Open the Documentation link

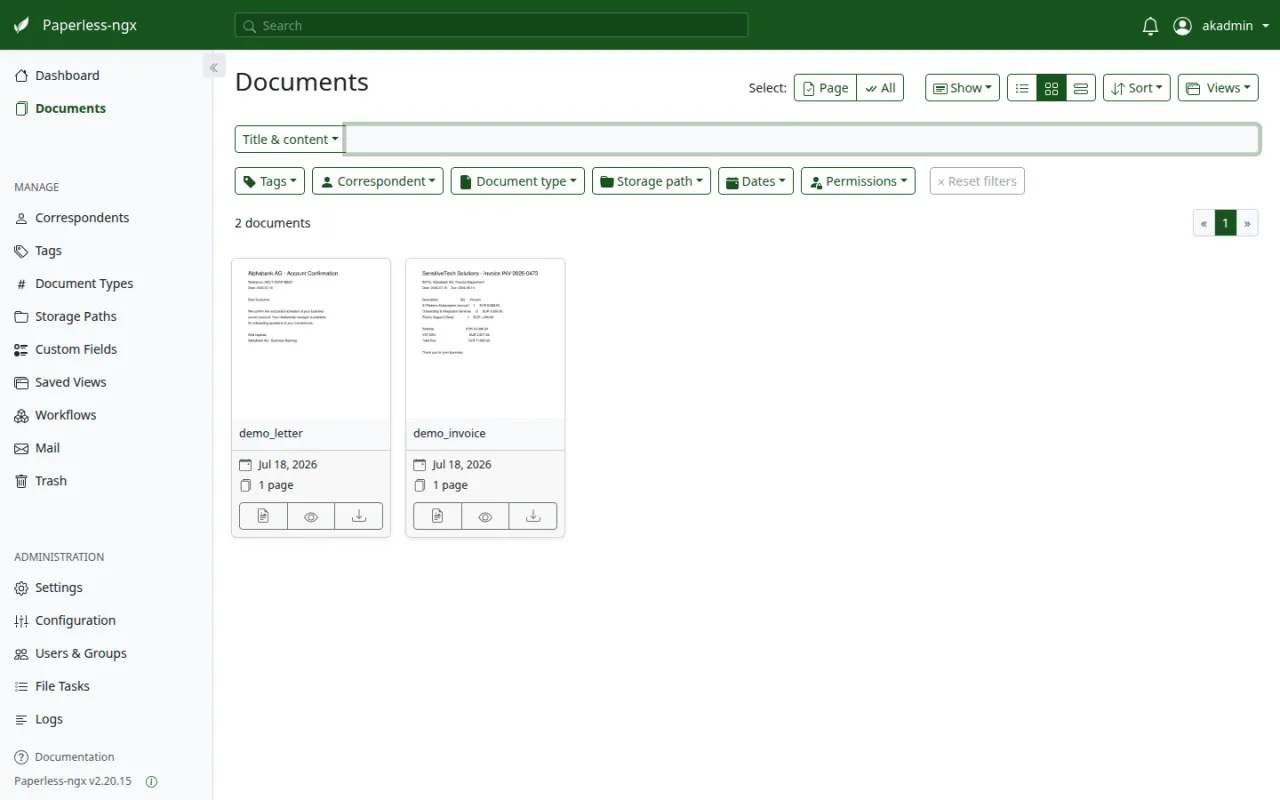74,757
